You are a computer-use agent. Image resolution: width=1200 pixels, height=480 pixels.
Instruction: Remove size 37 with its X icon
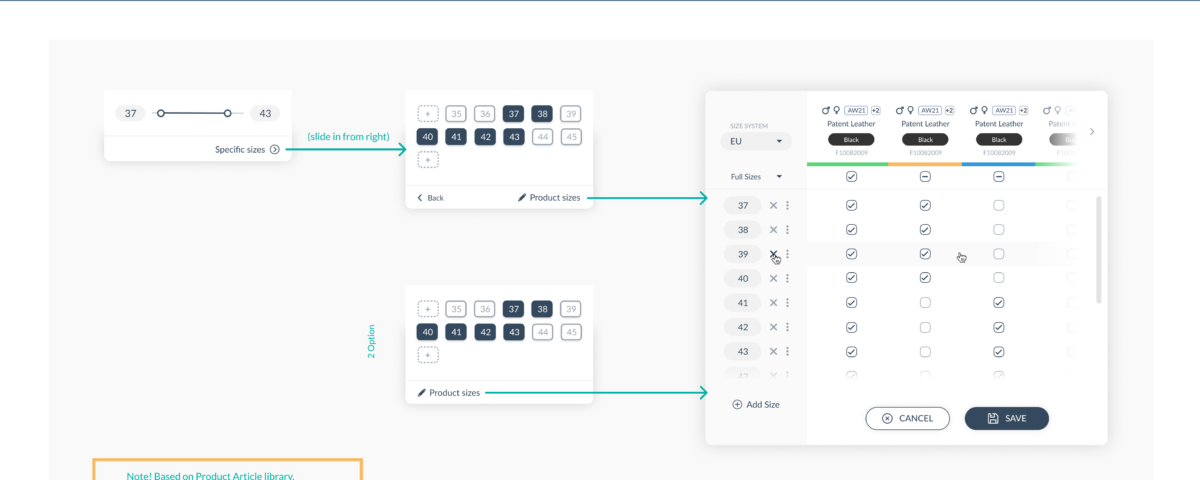773,206
